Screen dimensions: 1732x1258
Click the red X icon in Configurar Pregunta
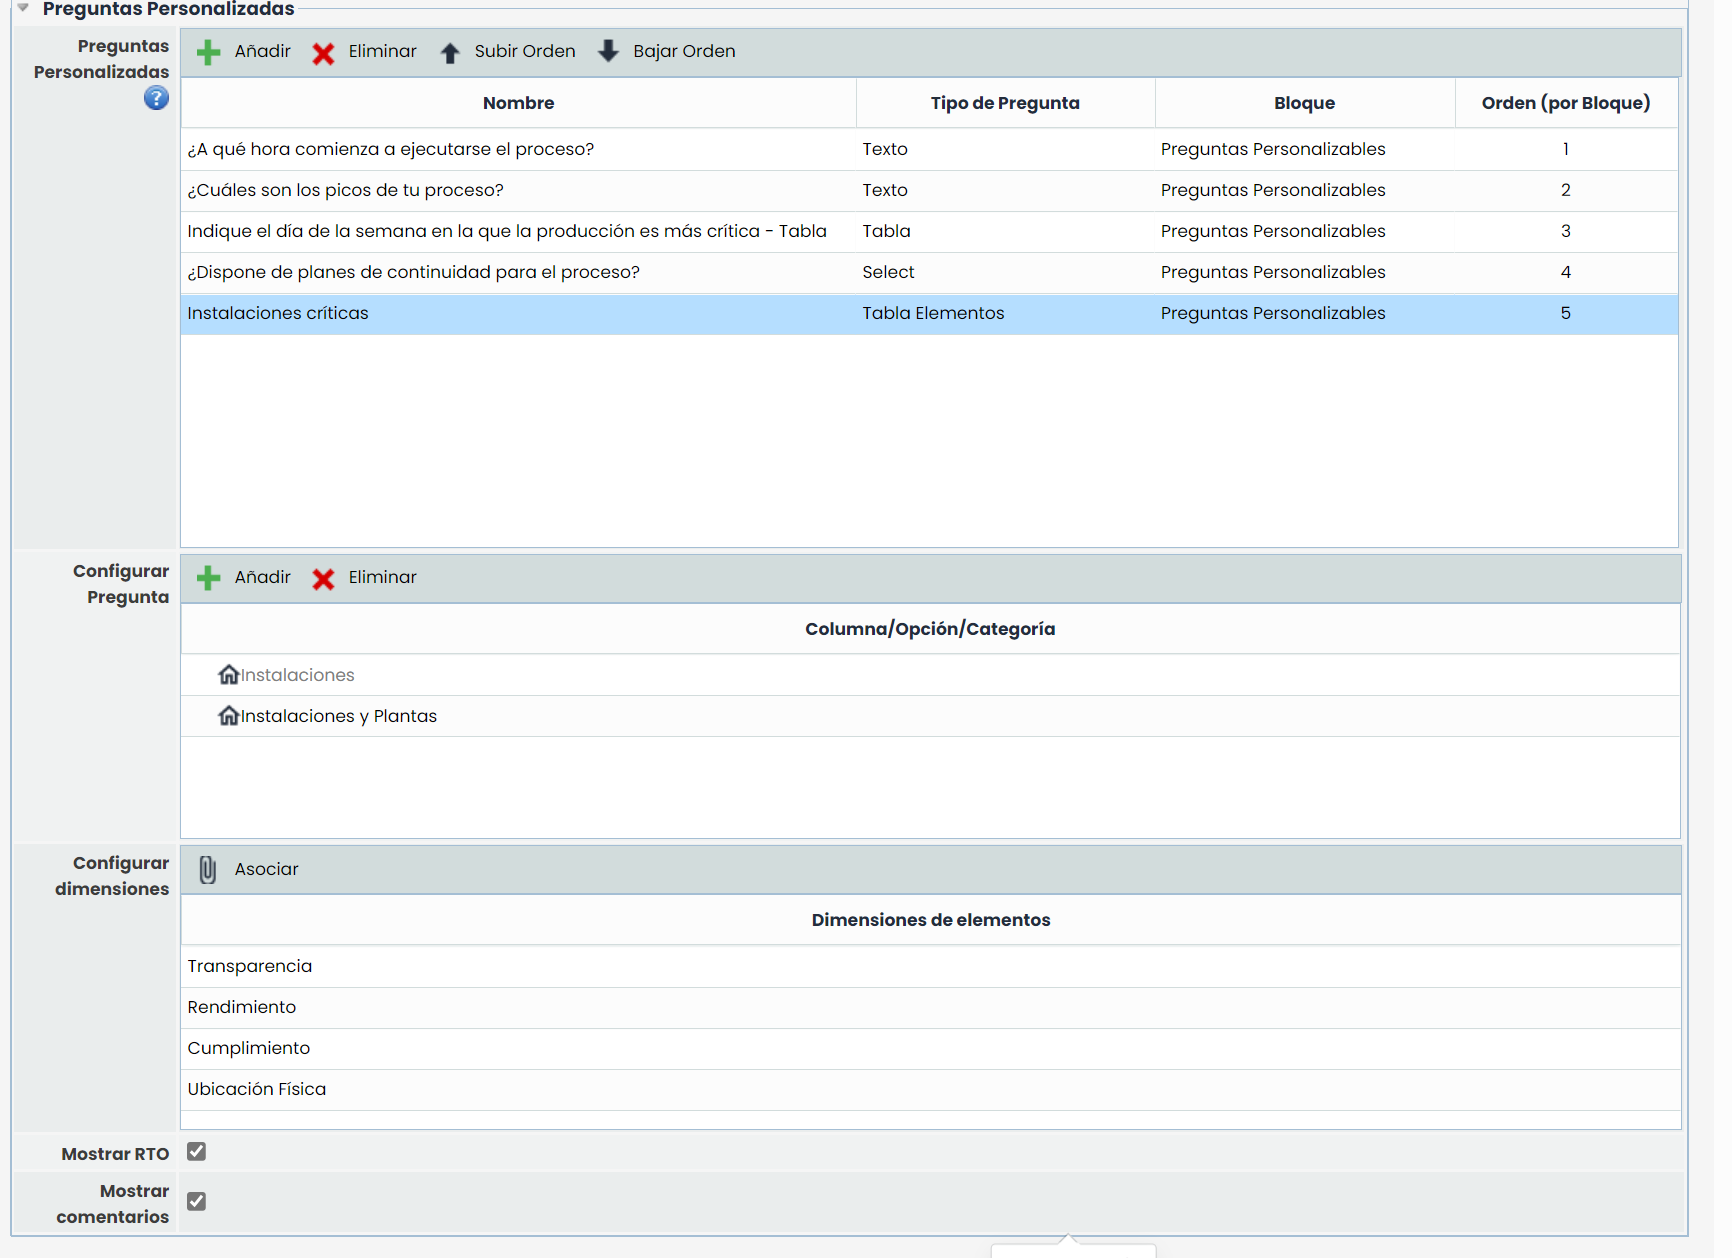[x=323, y=579]
